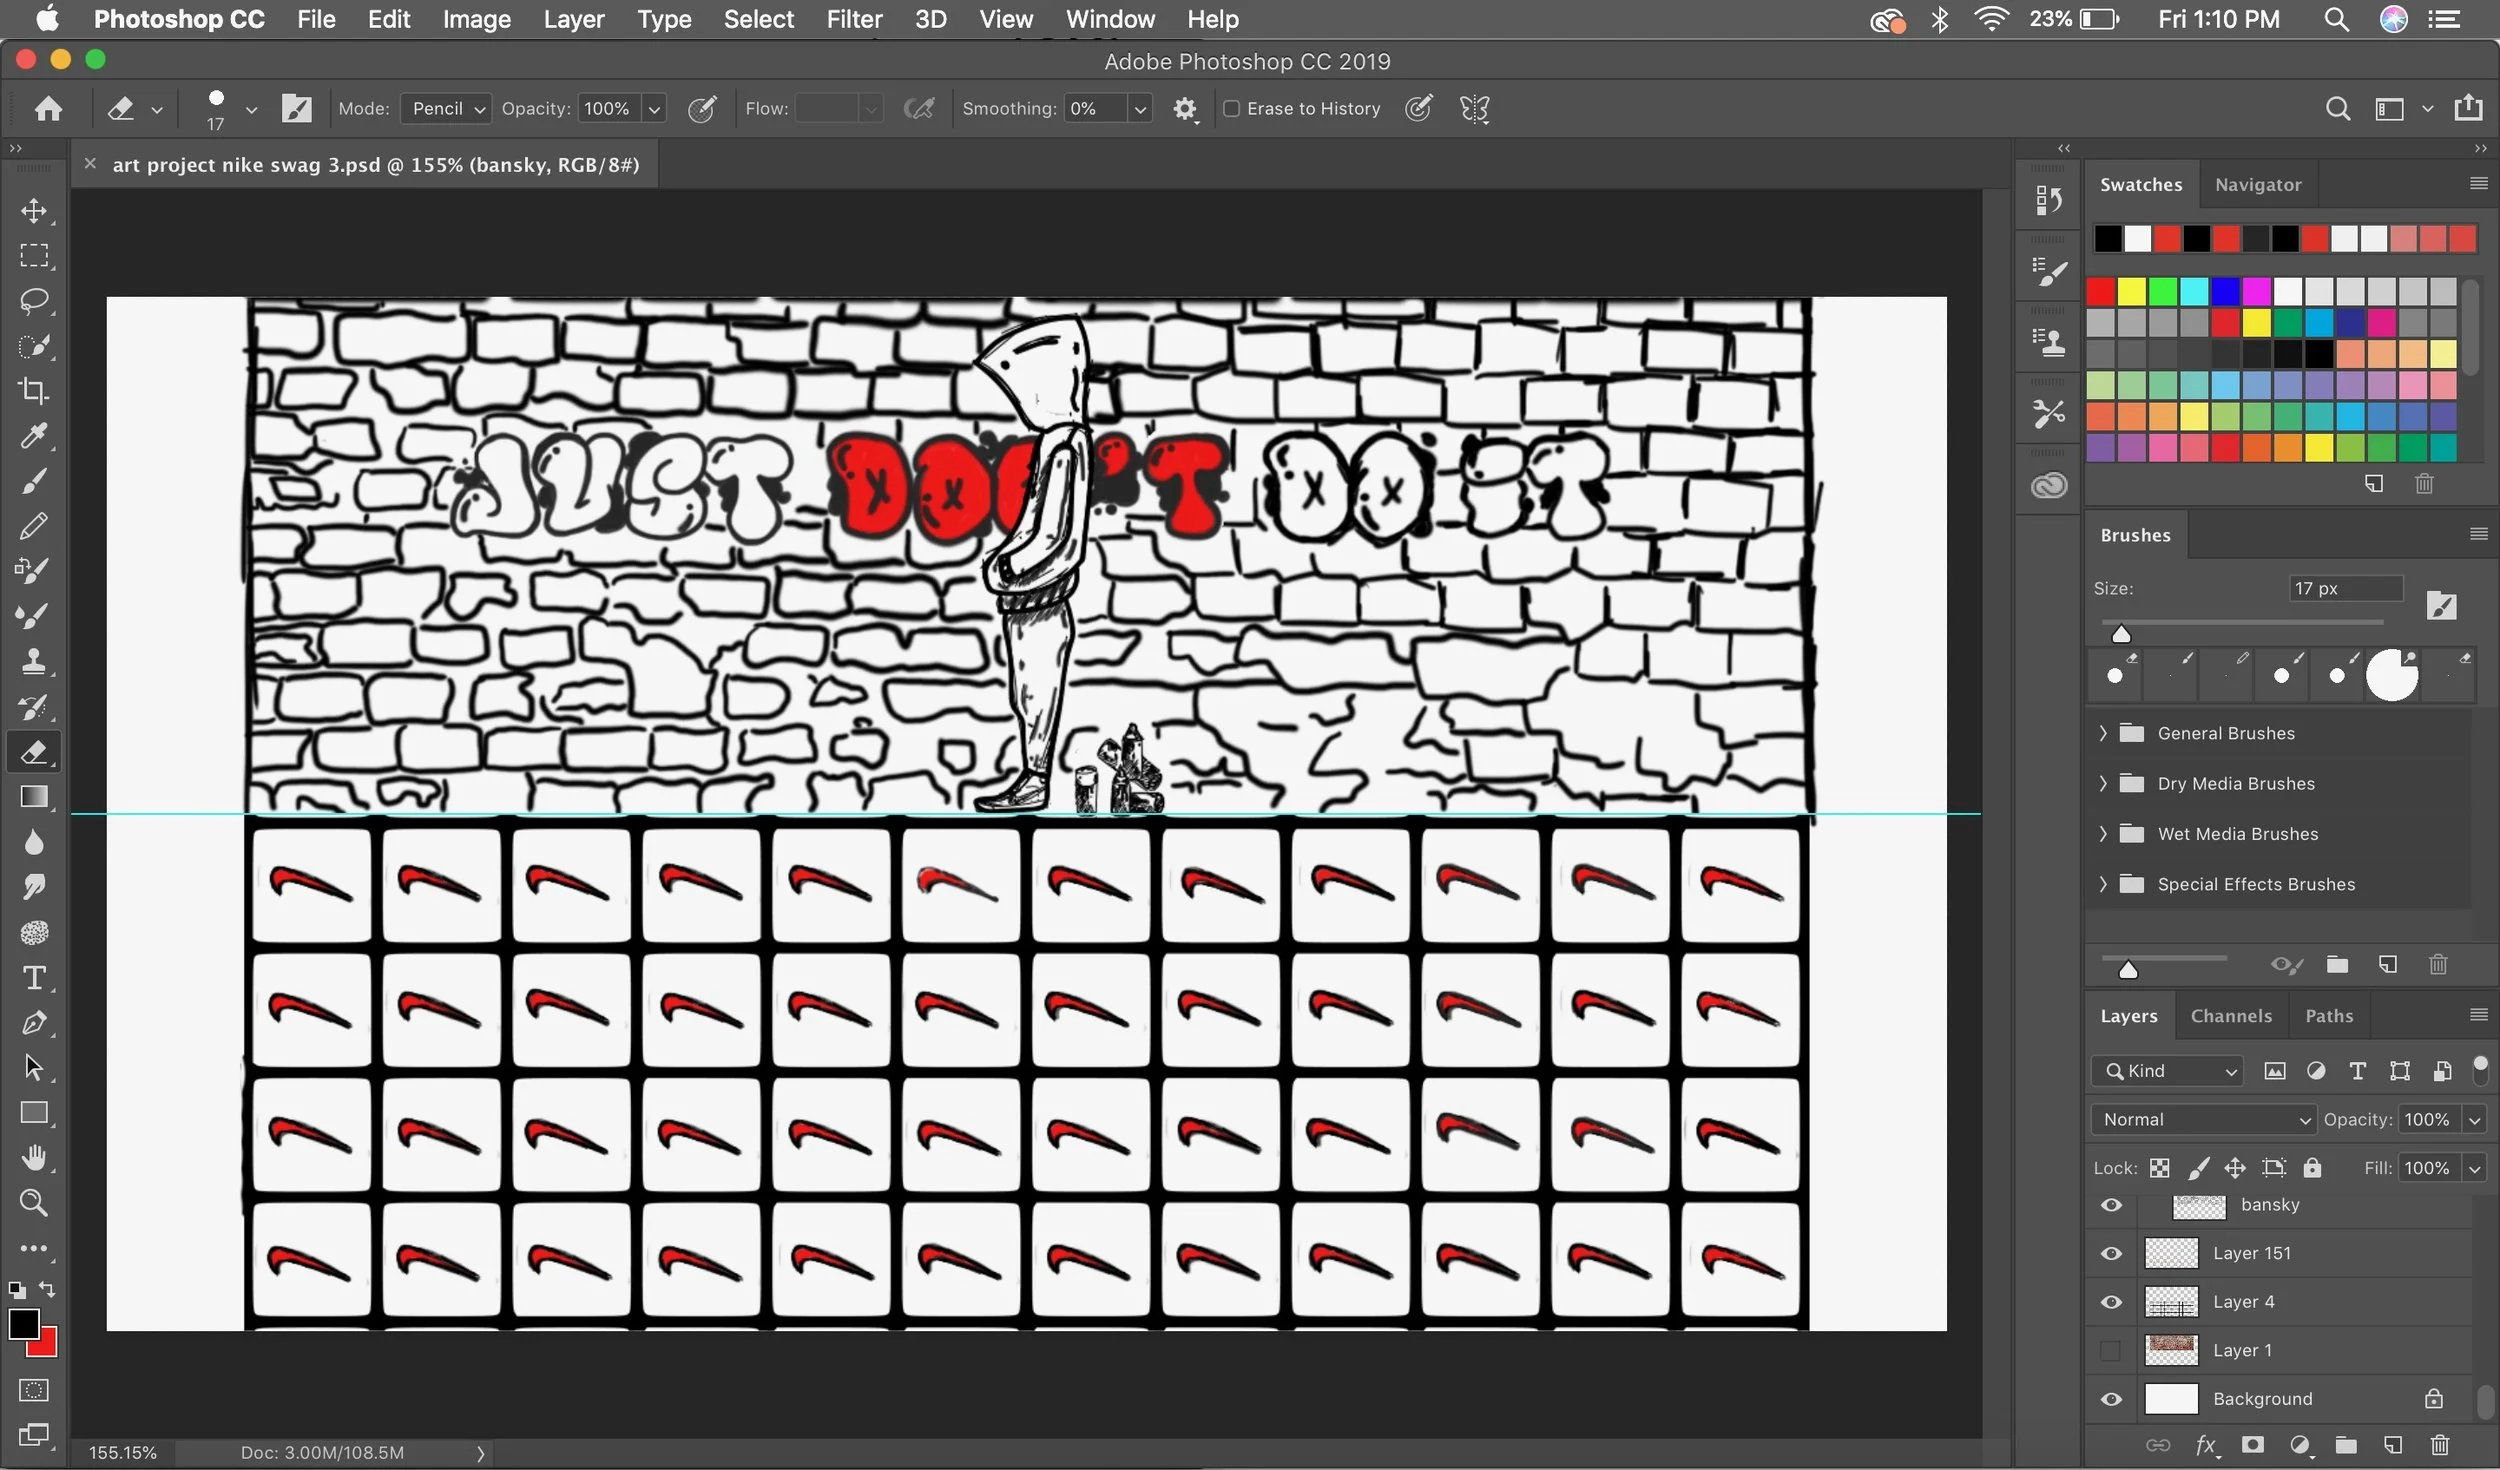Select the Move tool
The width and height of the screenshot is (2500, 1470).
34,211
